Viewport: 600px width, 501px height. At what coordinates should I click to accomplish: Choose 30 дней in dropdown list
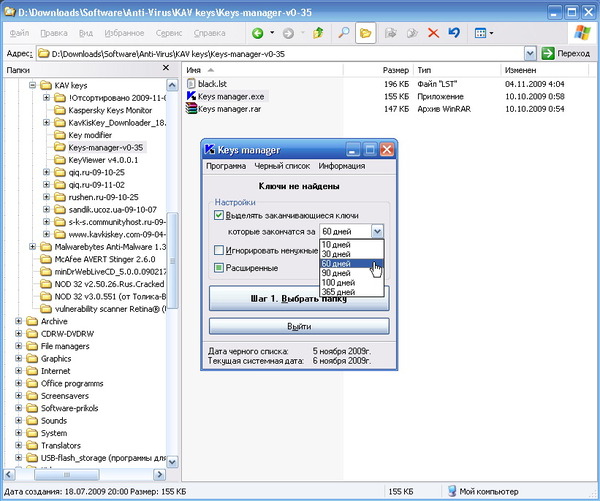(x=352, y=254)
